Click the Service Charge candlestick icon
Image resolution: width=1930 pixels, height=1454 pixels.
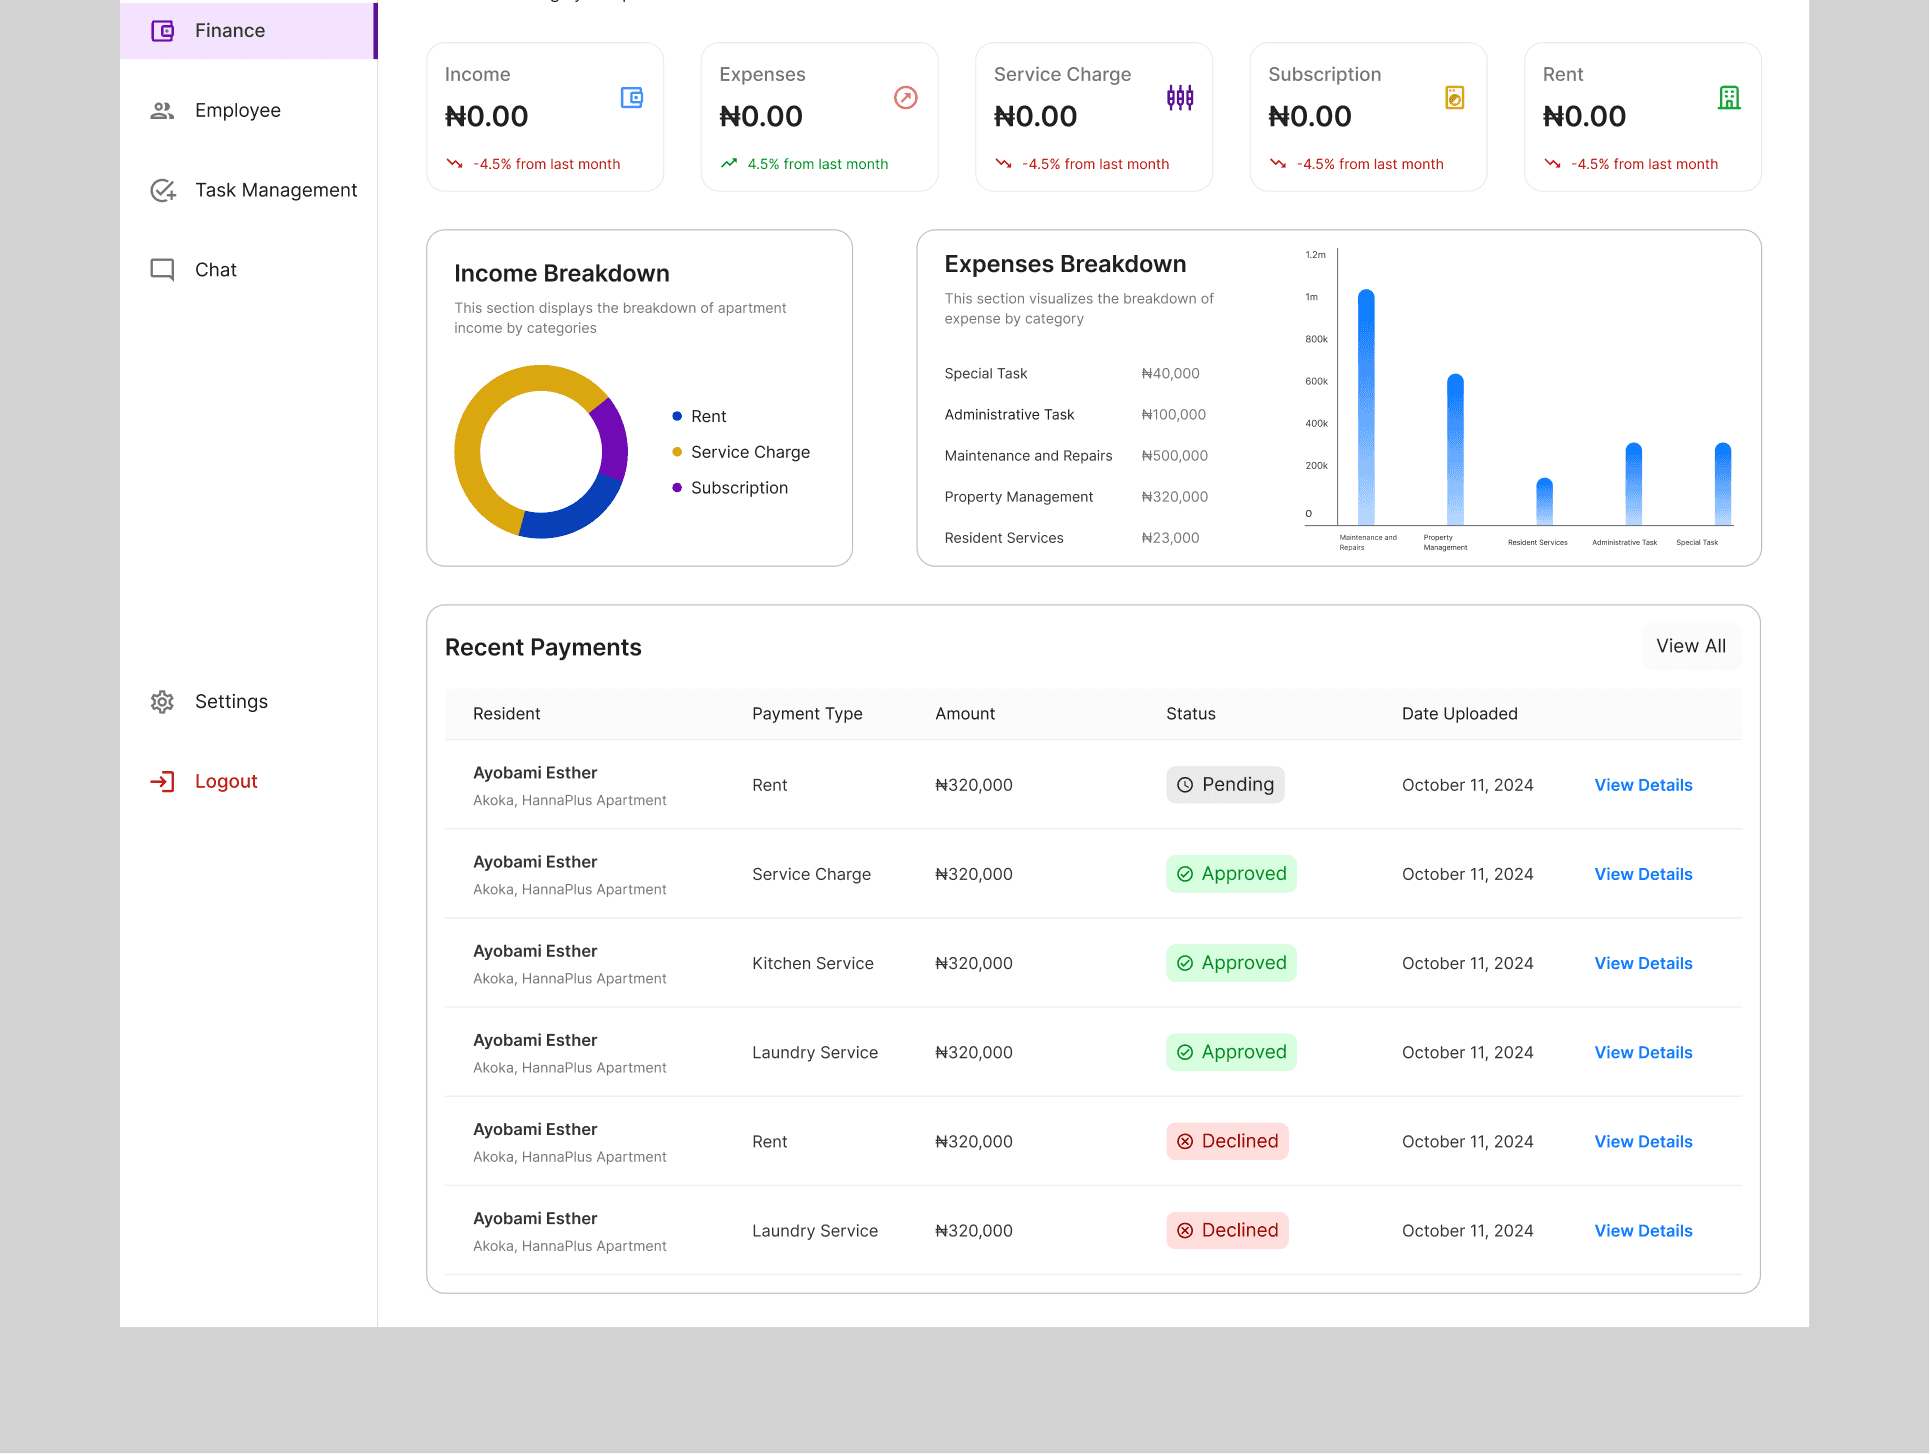1180,98
